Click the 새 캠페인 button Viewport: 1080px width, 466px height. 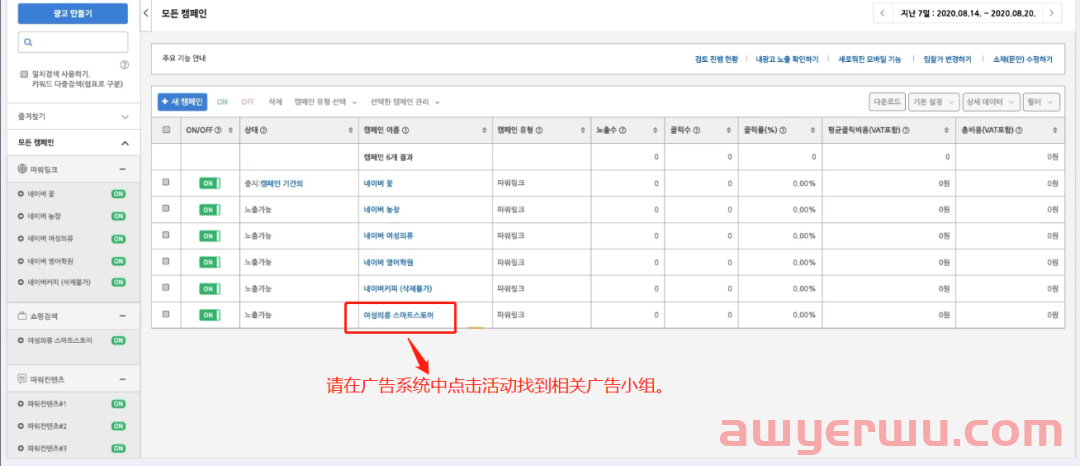tap(182, 102)
